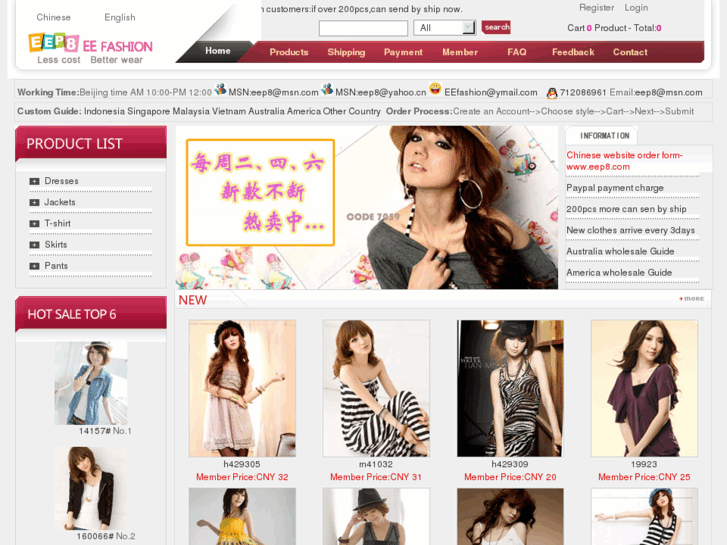727x545 pixels.
Task: Open the Singapore custom guide
Action: (x=148, y=111)
